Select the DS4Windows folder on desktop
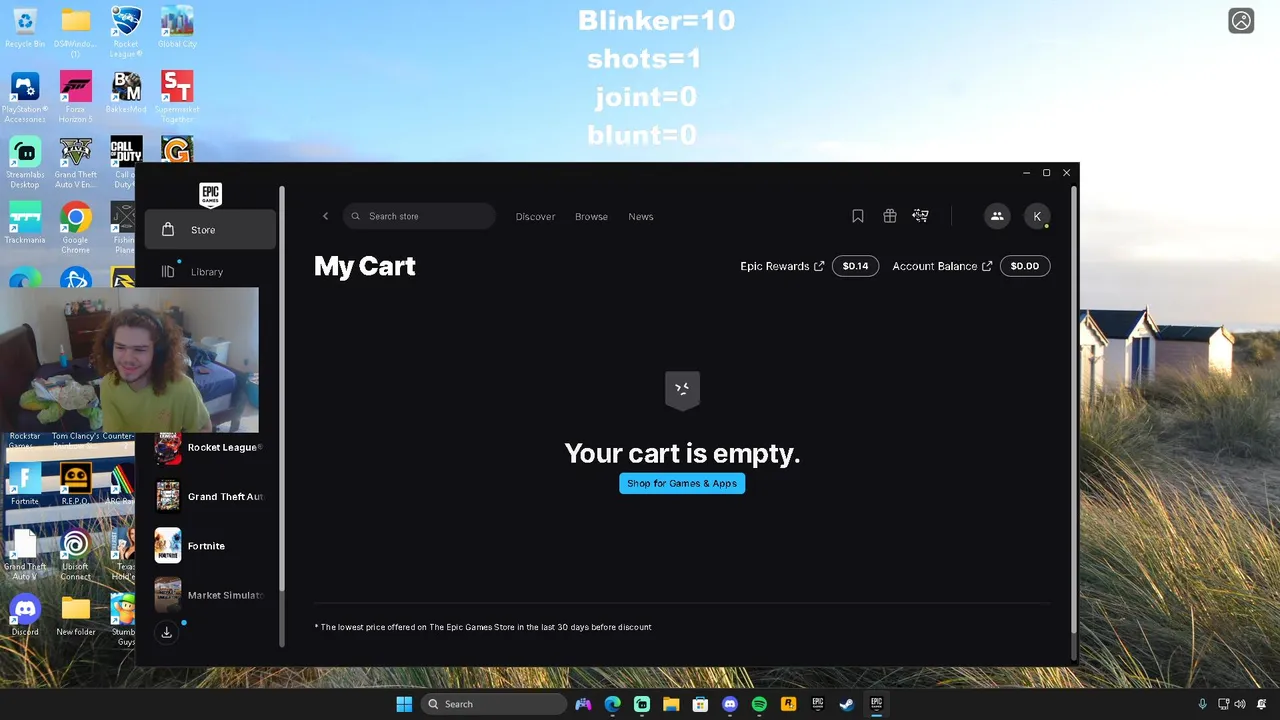The width and height of the screenshot is (1280, 720). click(76, 32)
